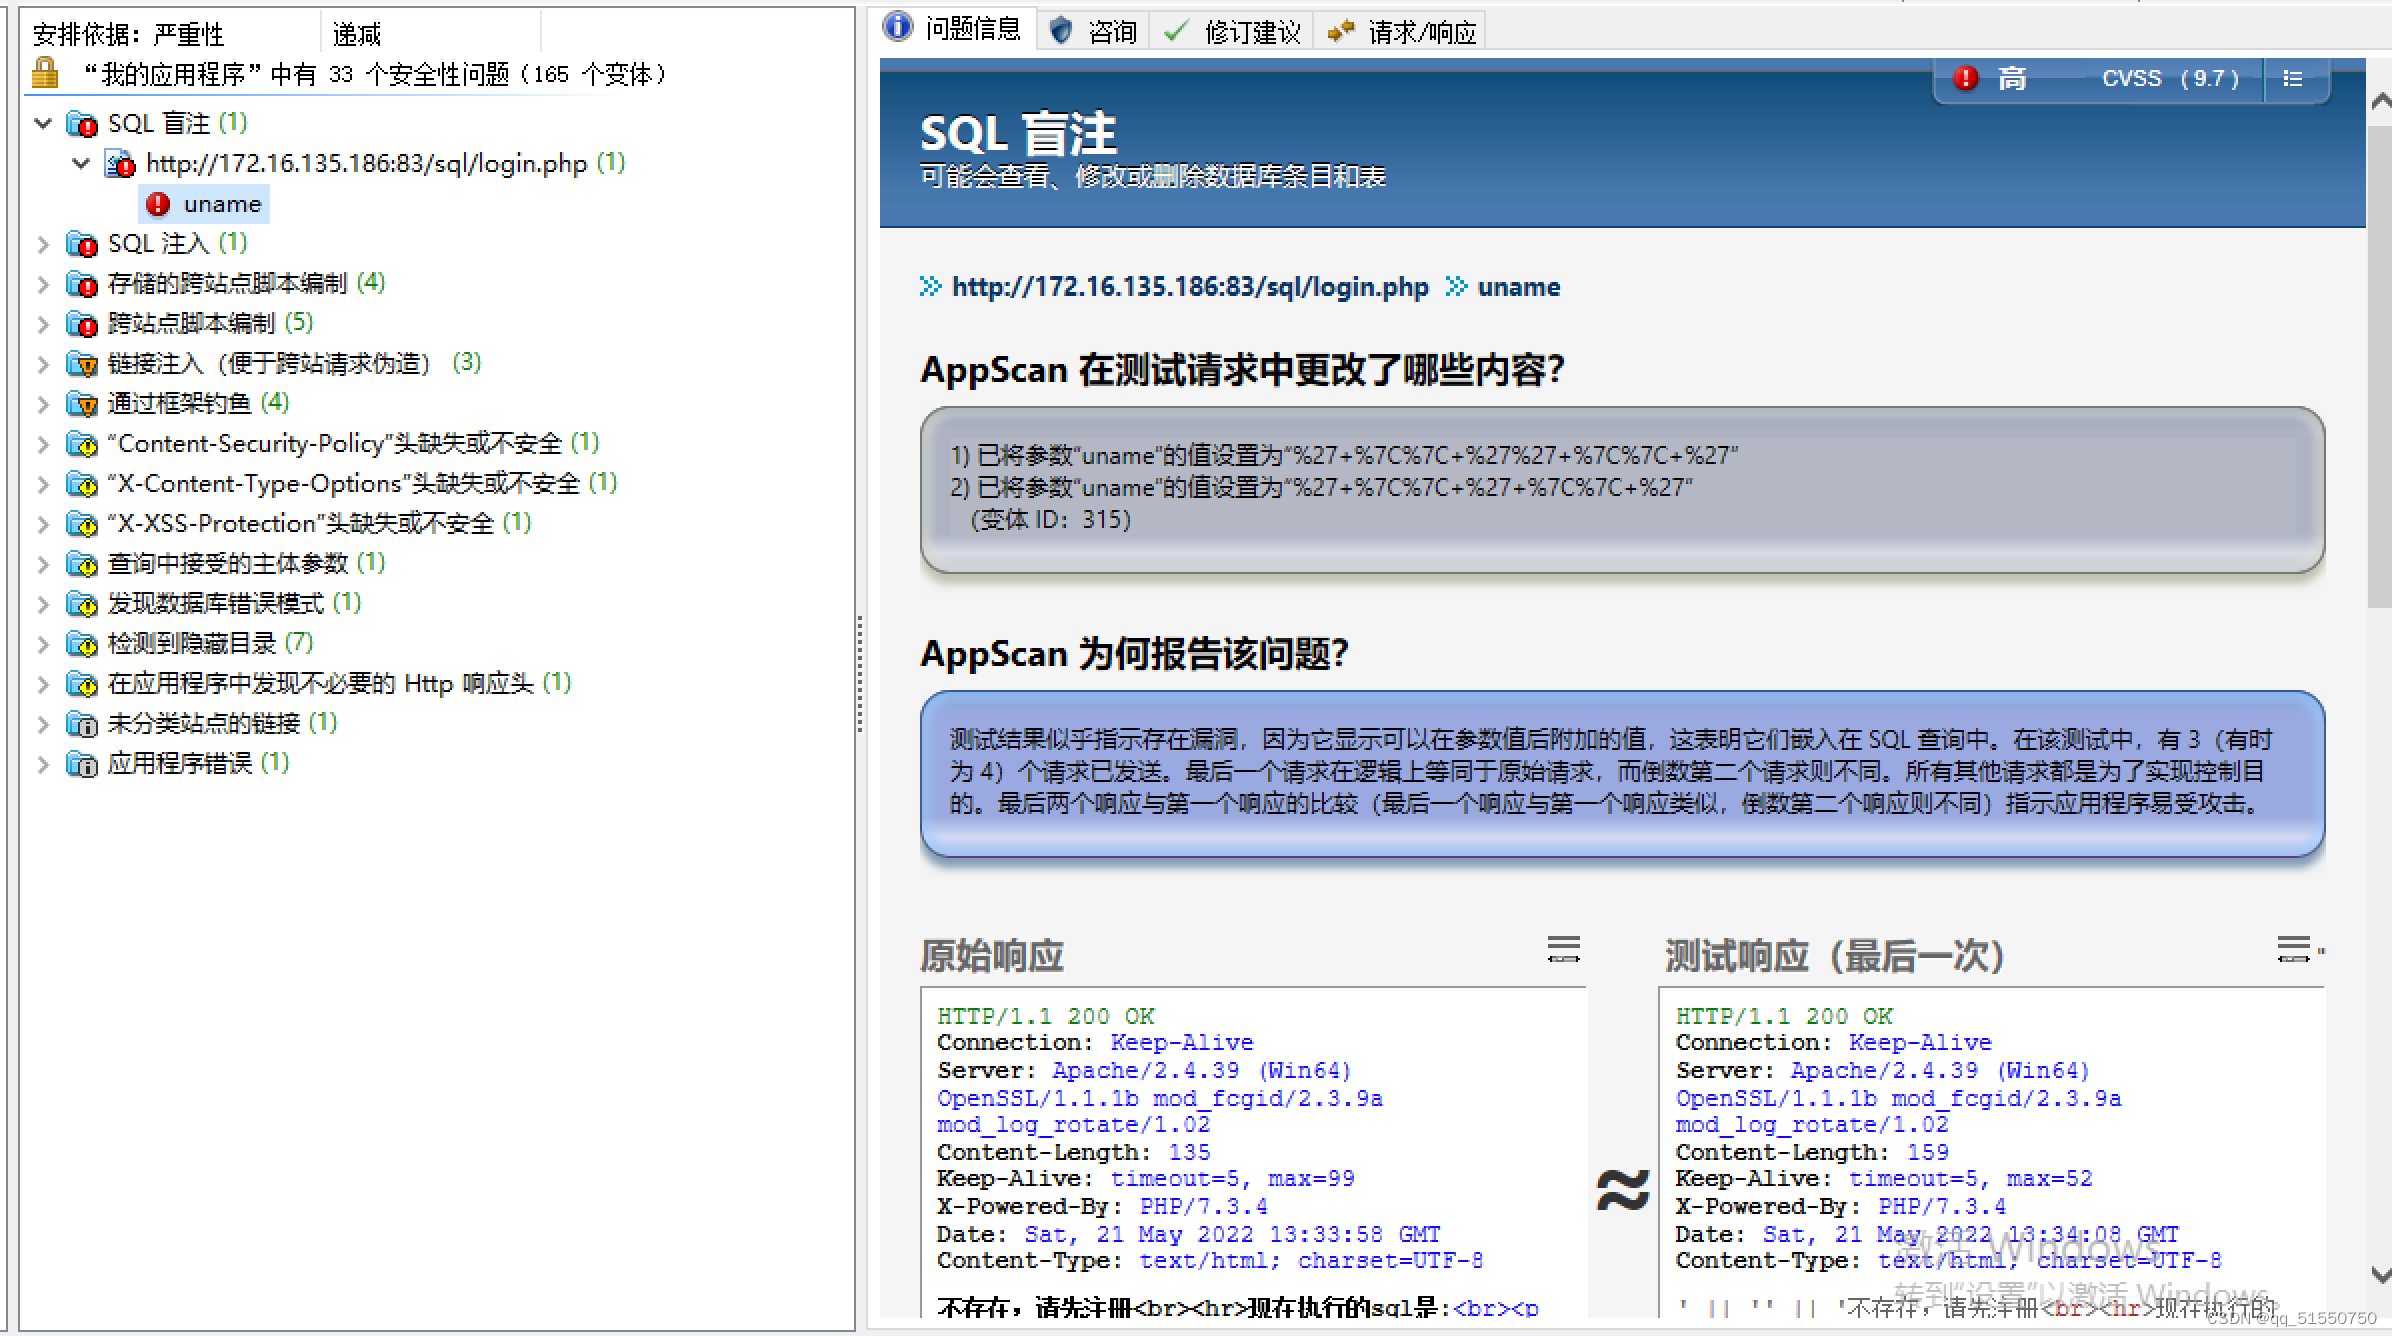The image size is (2392, 1336).
Task: Click the details pane scroll up arrow
Action: point(2381,101)
